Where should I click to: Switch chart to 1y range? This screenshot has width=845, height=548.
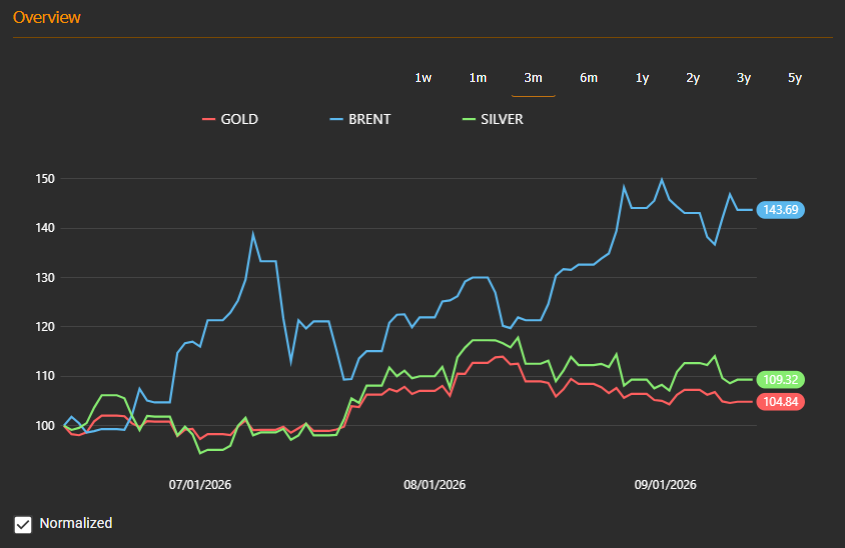pos(642,78)
